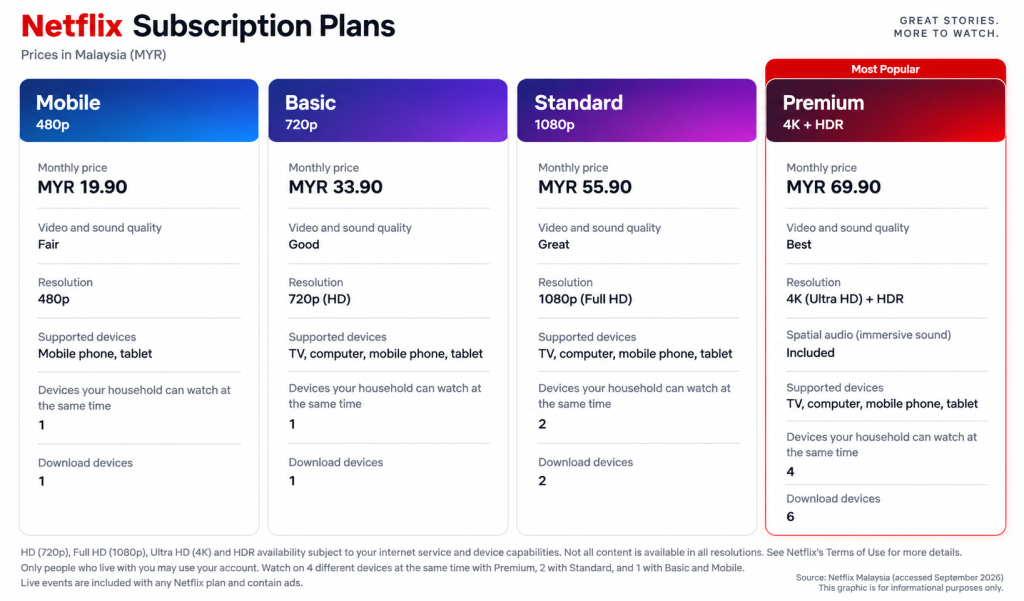Screen dimensions: 1024x601
Task: Click the Source: Netflix Malaysia footnote
Action: [899, 577]
